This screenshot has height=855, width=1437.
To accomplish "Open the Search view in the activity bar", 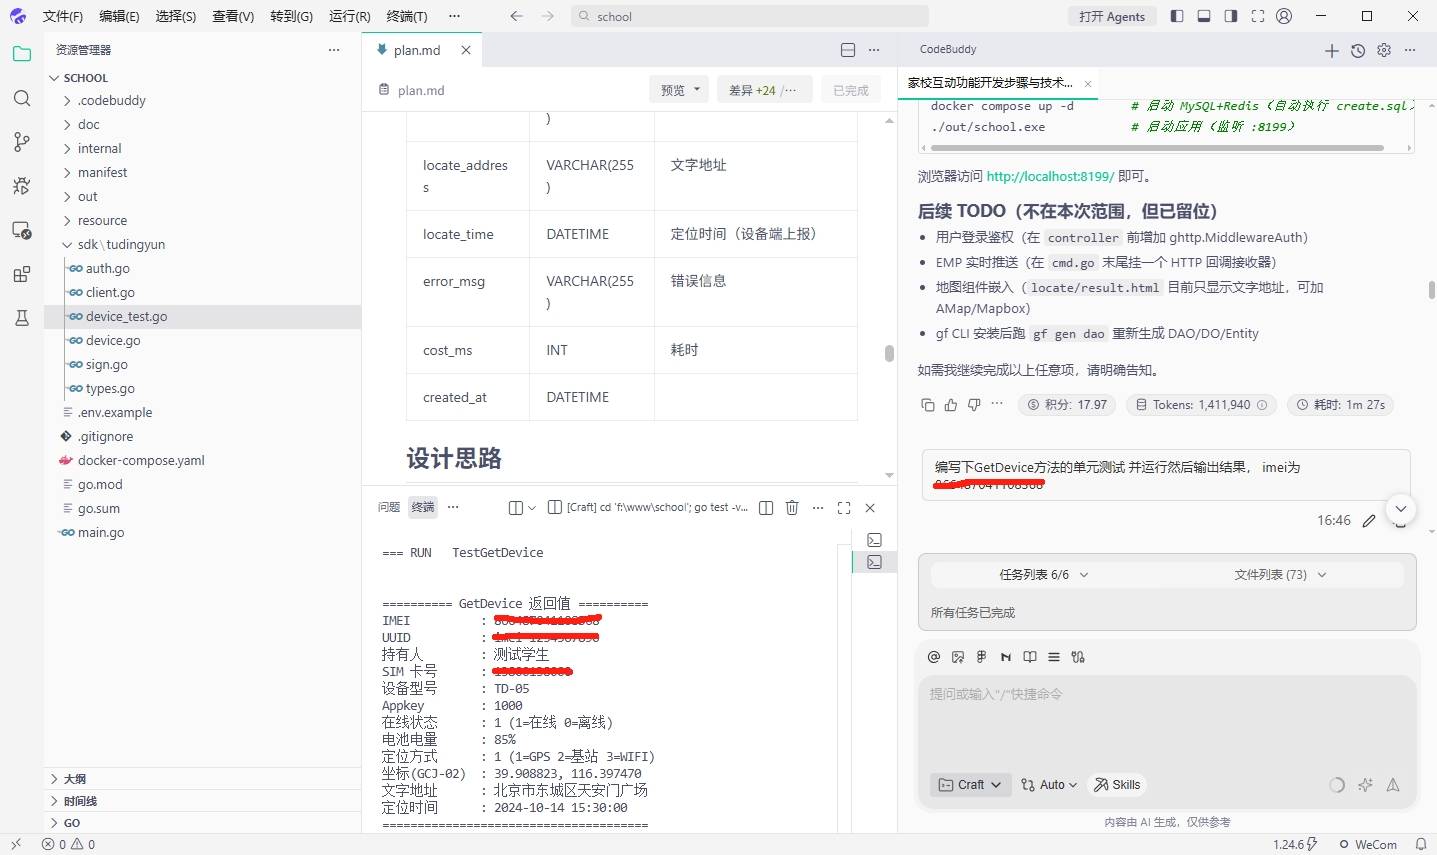I will [x=22, y=98].
